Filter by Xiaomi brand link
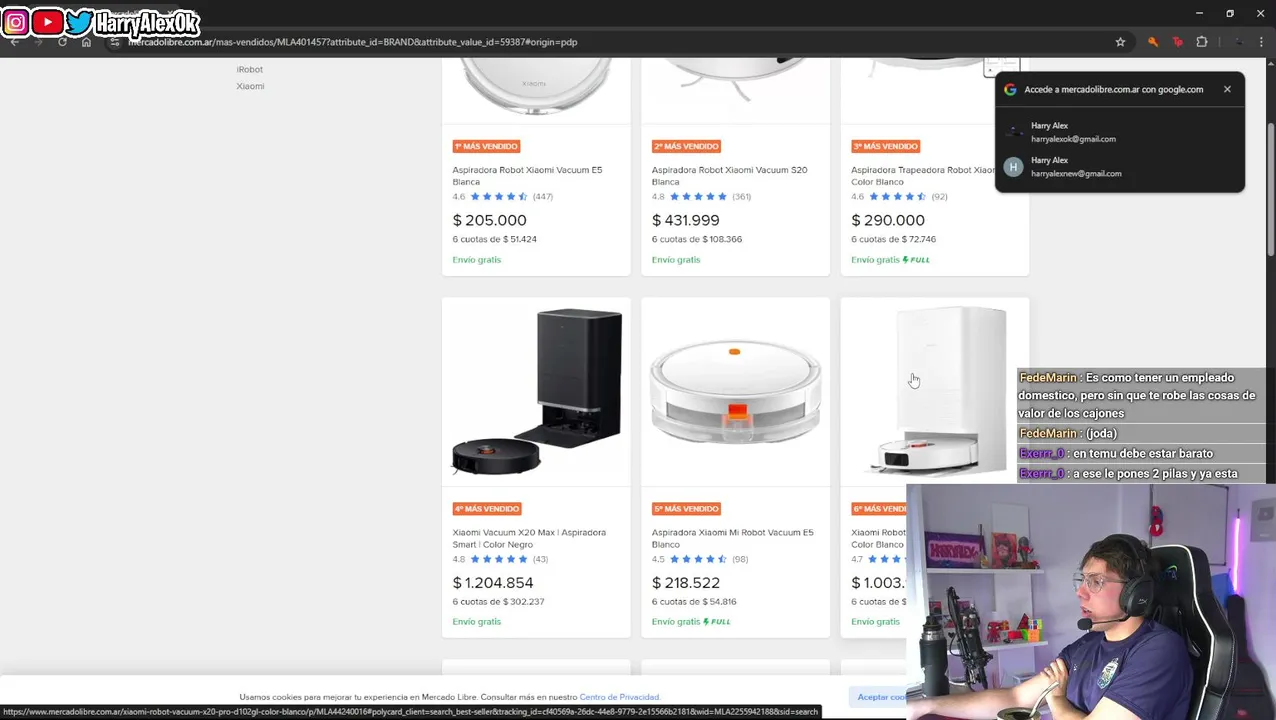Viewport: 1276px width, 720px height. pos(250,86)
